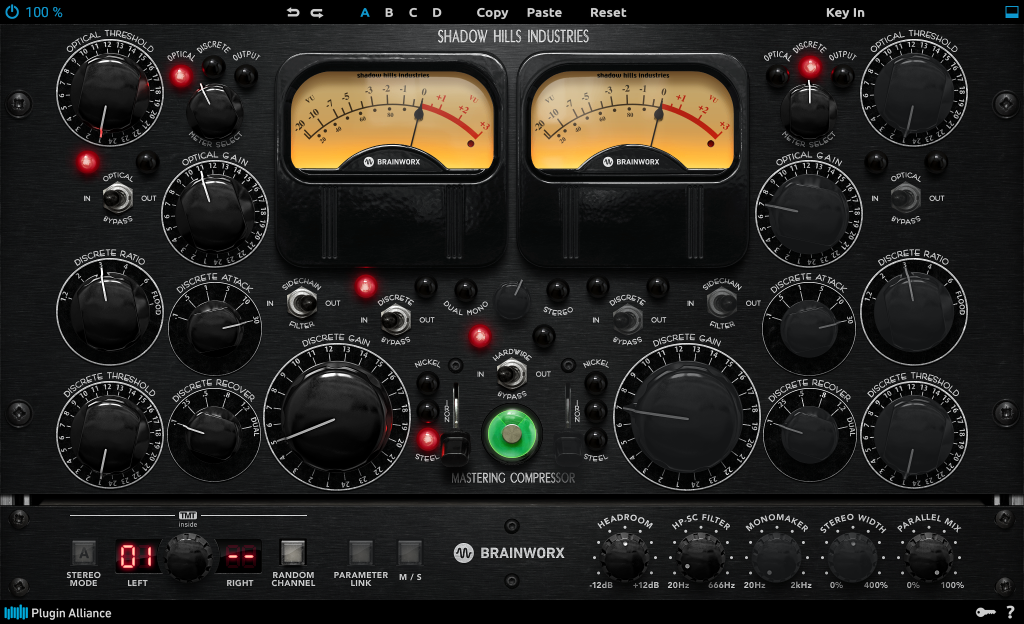Click the Right channel number display

tap(240, 556)
